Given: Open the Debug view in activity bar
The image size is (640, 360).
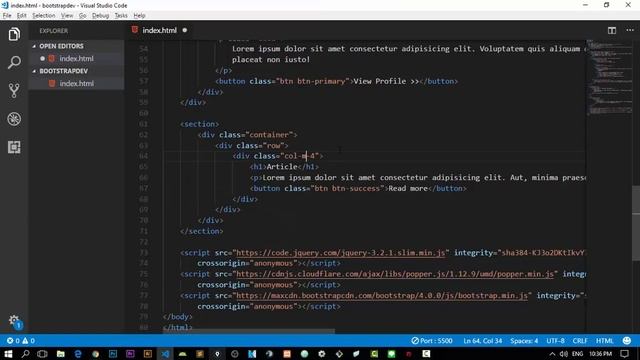Looking at the screenshot, I should (x=14, y=119).
